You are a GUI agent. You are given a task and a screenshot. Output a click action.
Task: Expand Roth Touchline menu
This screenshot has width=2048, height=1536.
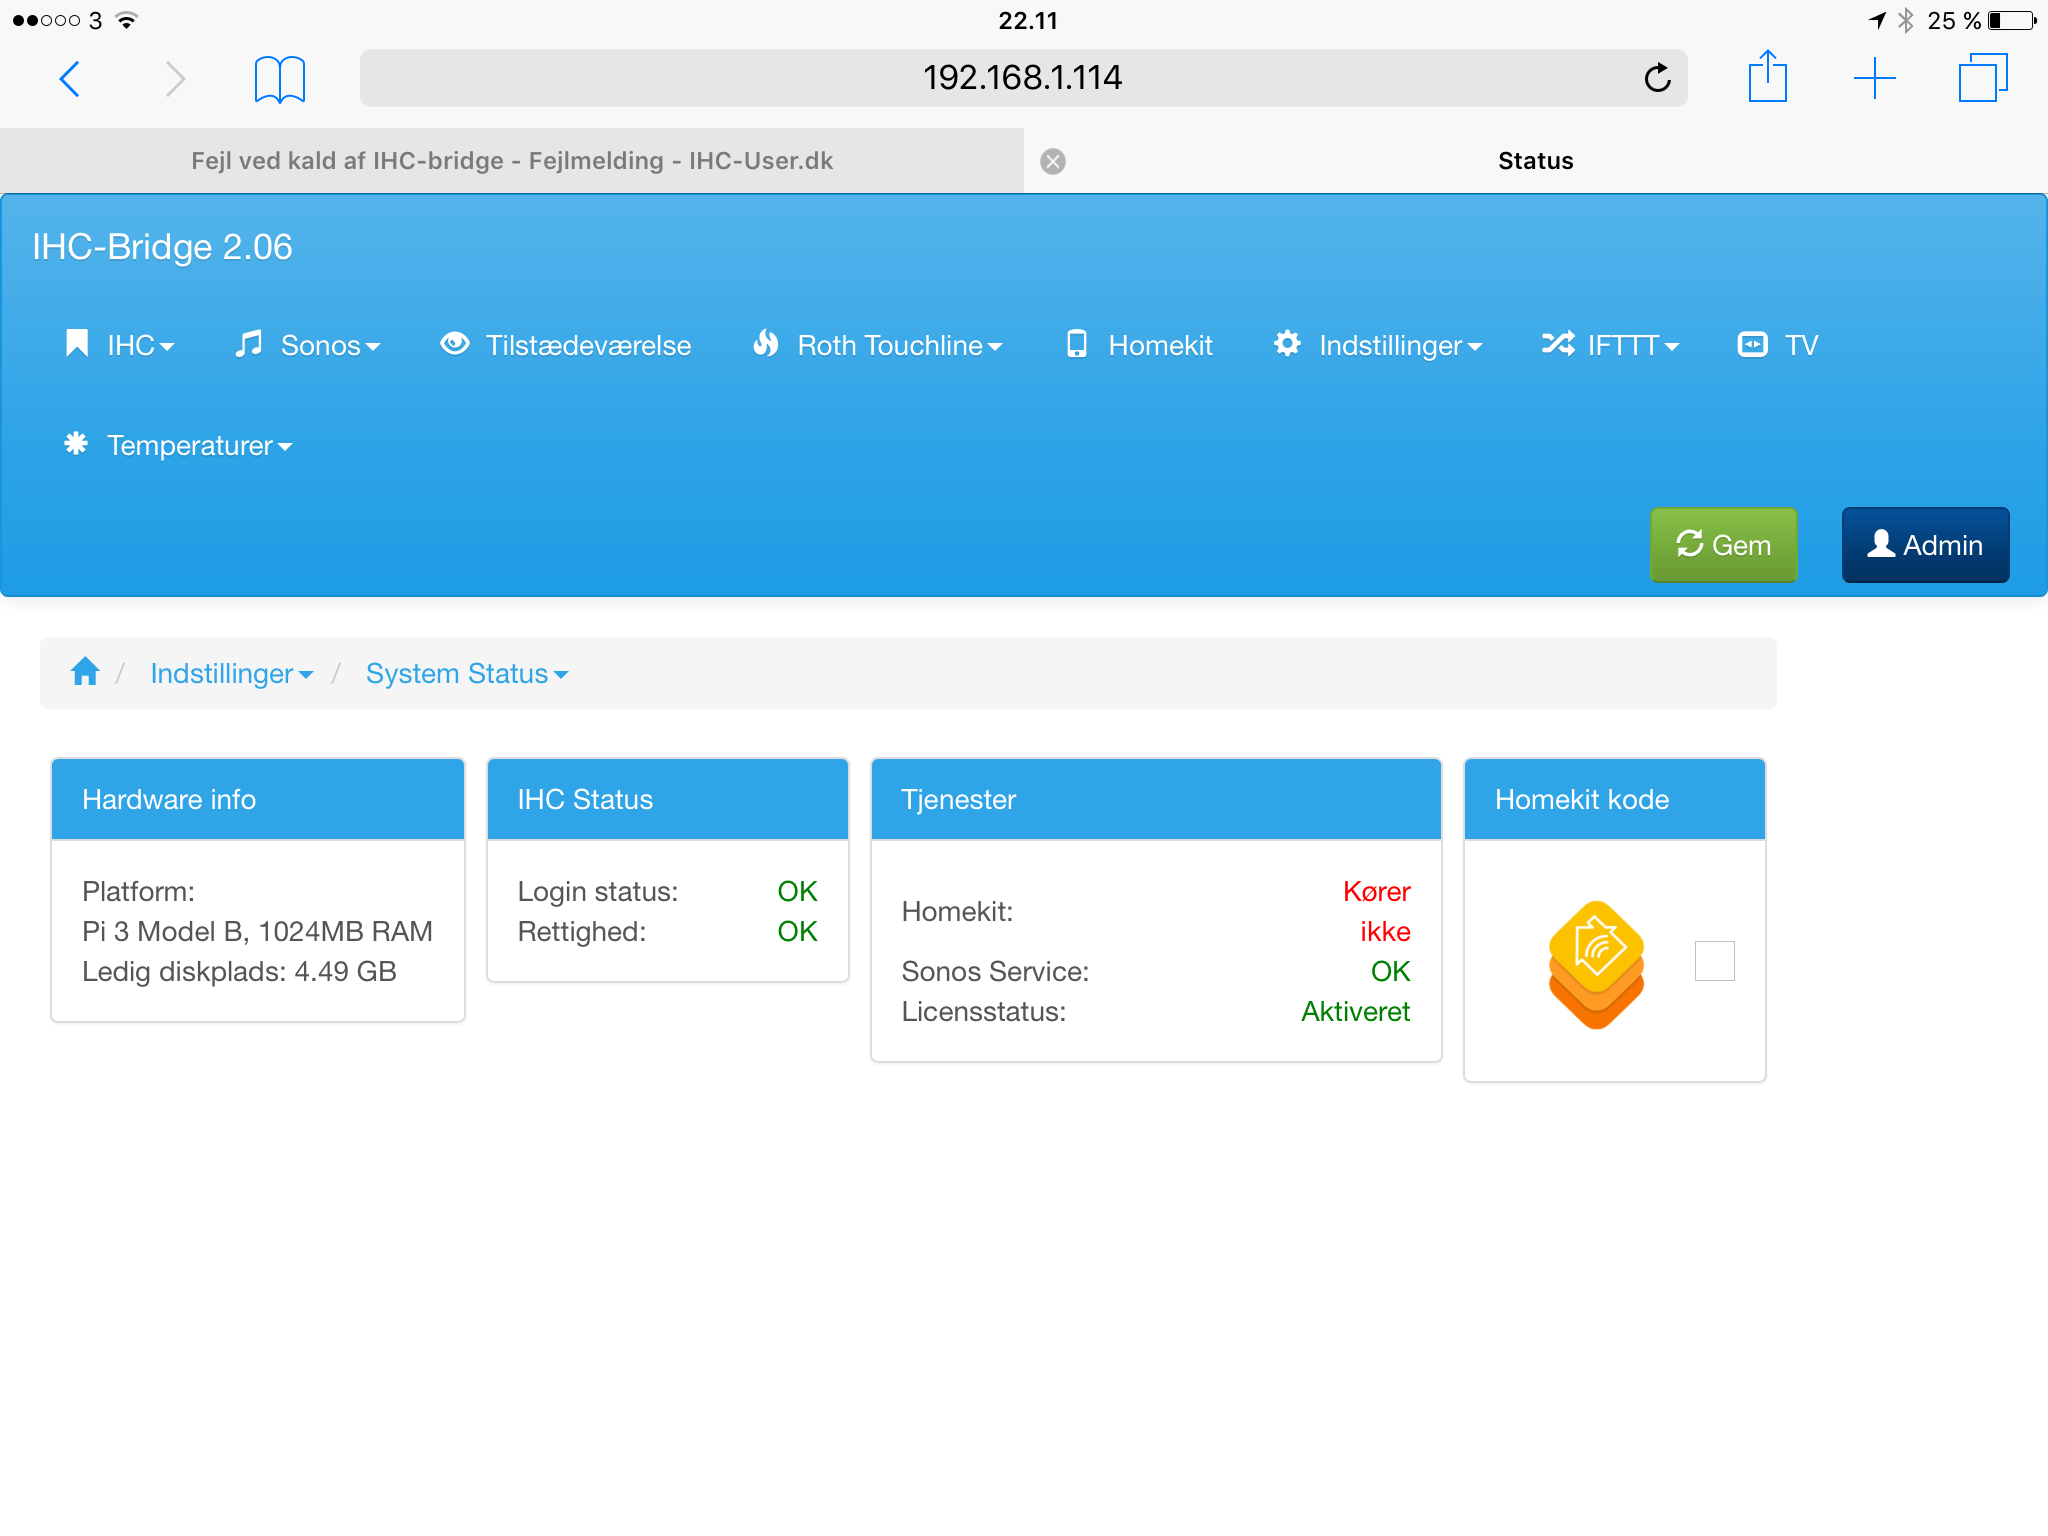tap(878, 345)
